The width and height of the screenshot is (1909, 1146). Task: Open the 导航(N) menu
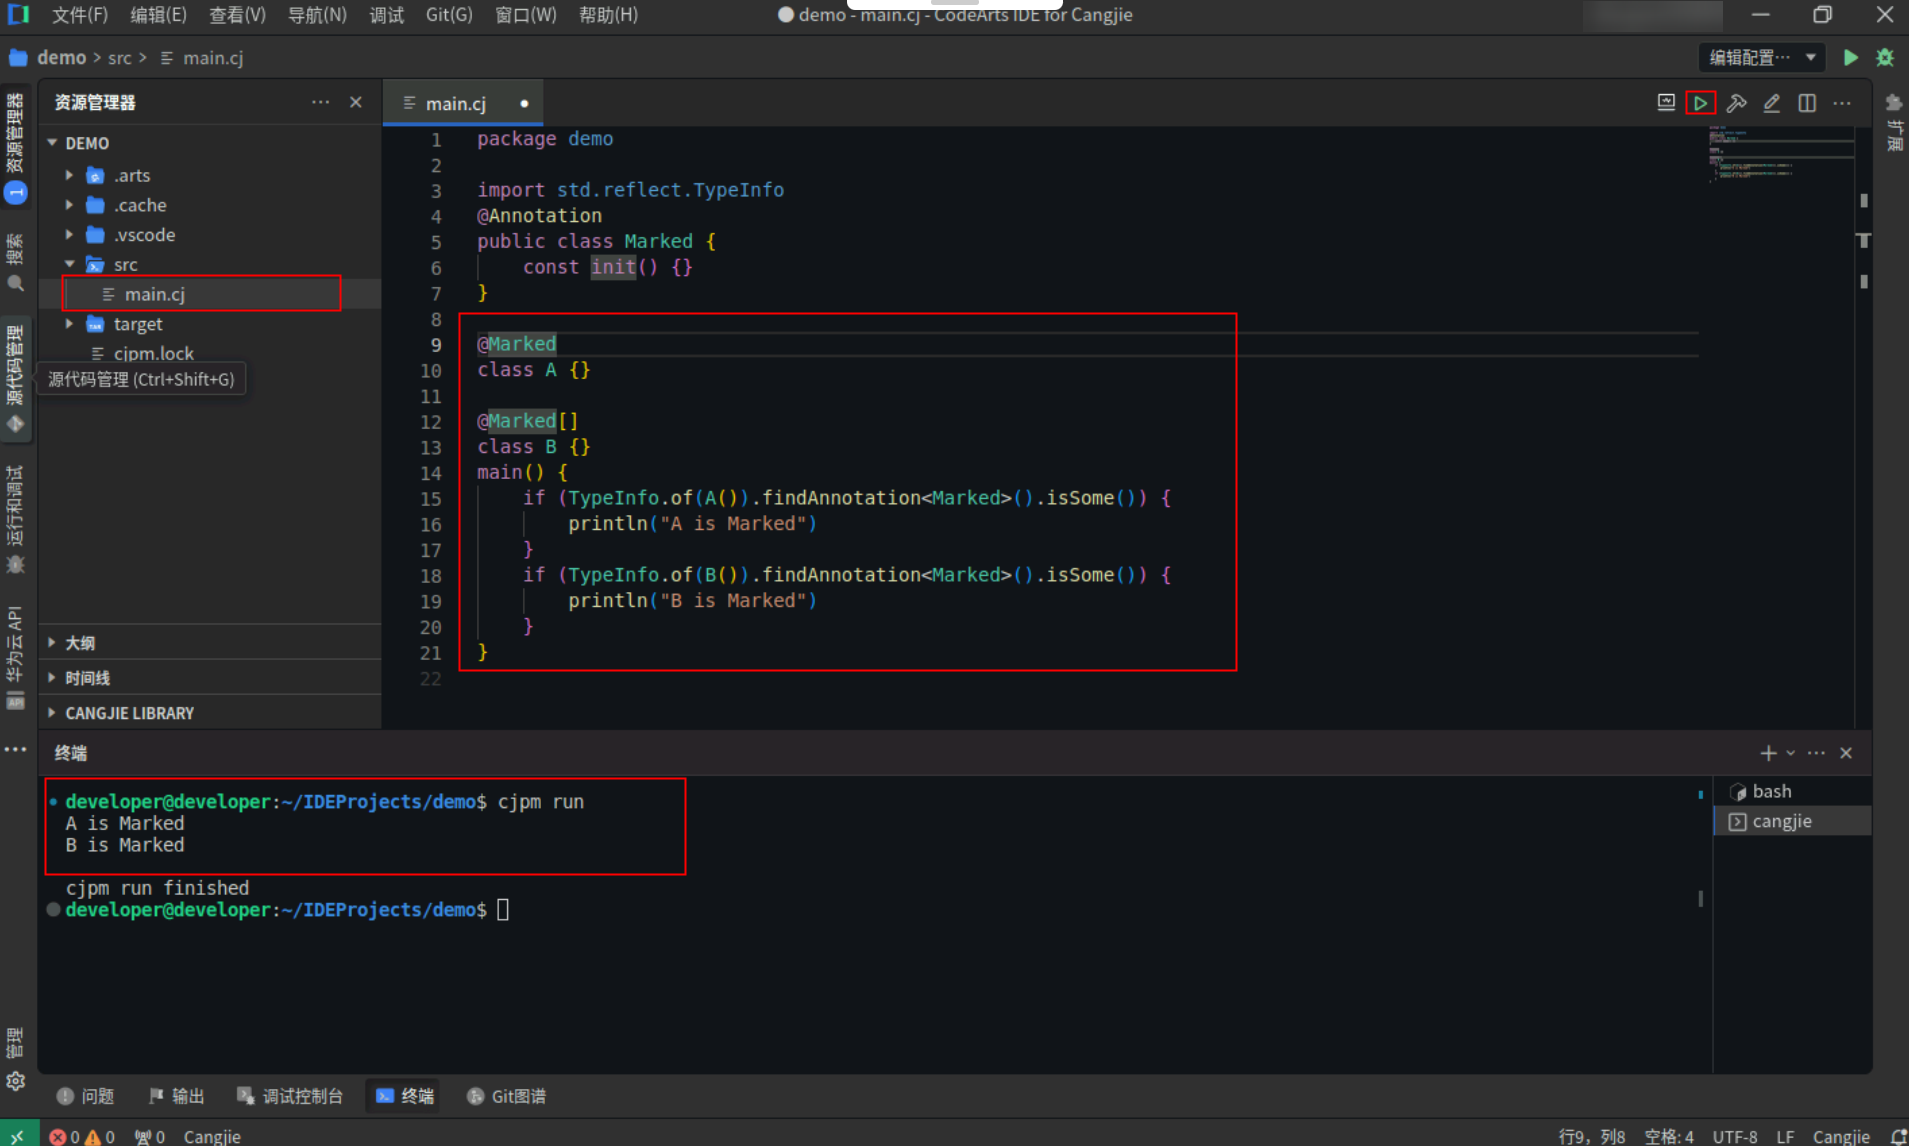click(317, 15)
